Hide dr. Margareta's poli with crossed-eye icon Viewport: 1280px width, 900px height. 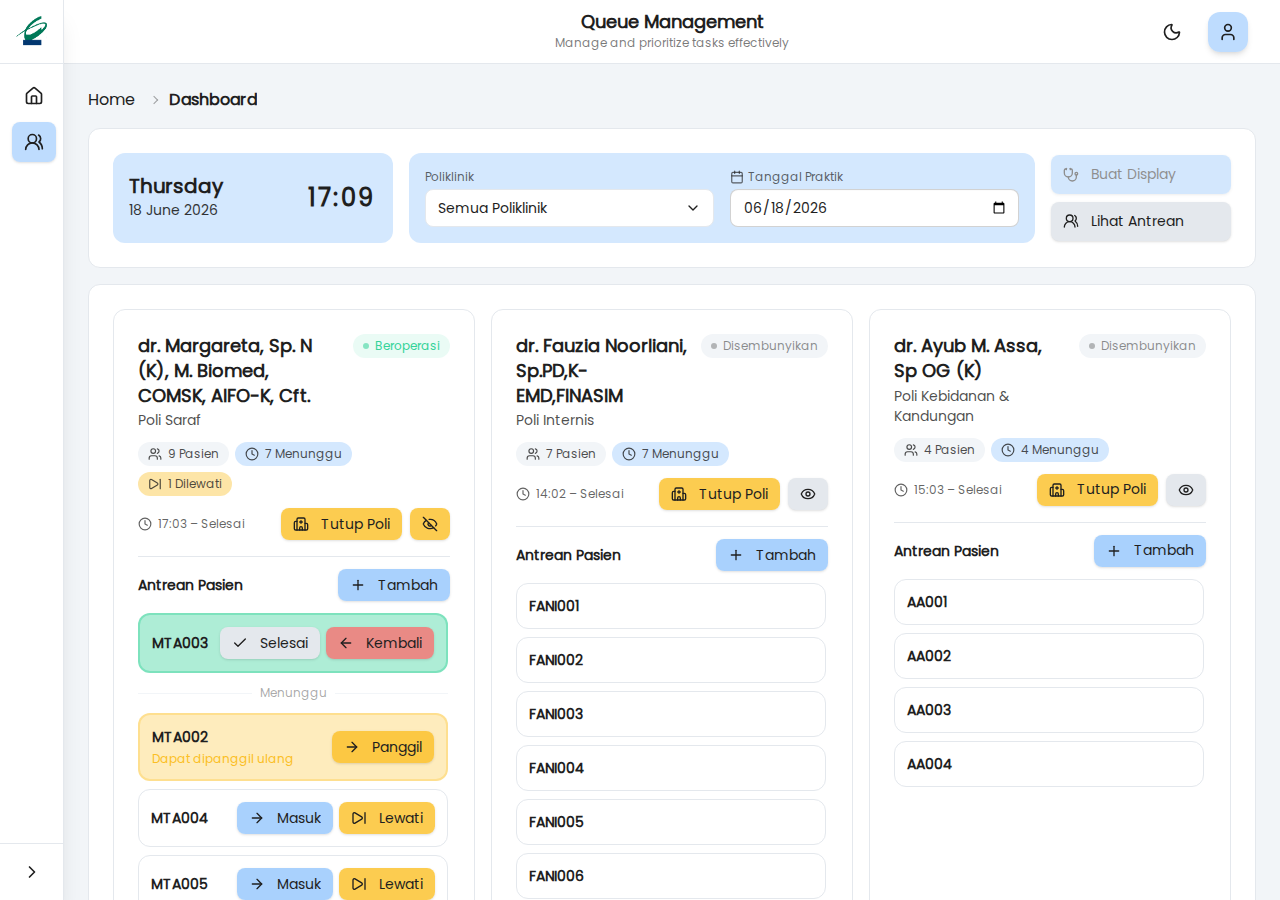click(430, 524)
